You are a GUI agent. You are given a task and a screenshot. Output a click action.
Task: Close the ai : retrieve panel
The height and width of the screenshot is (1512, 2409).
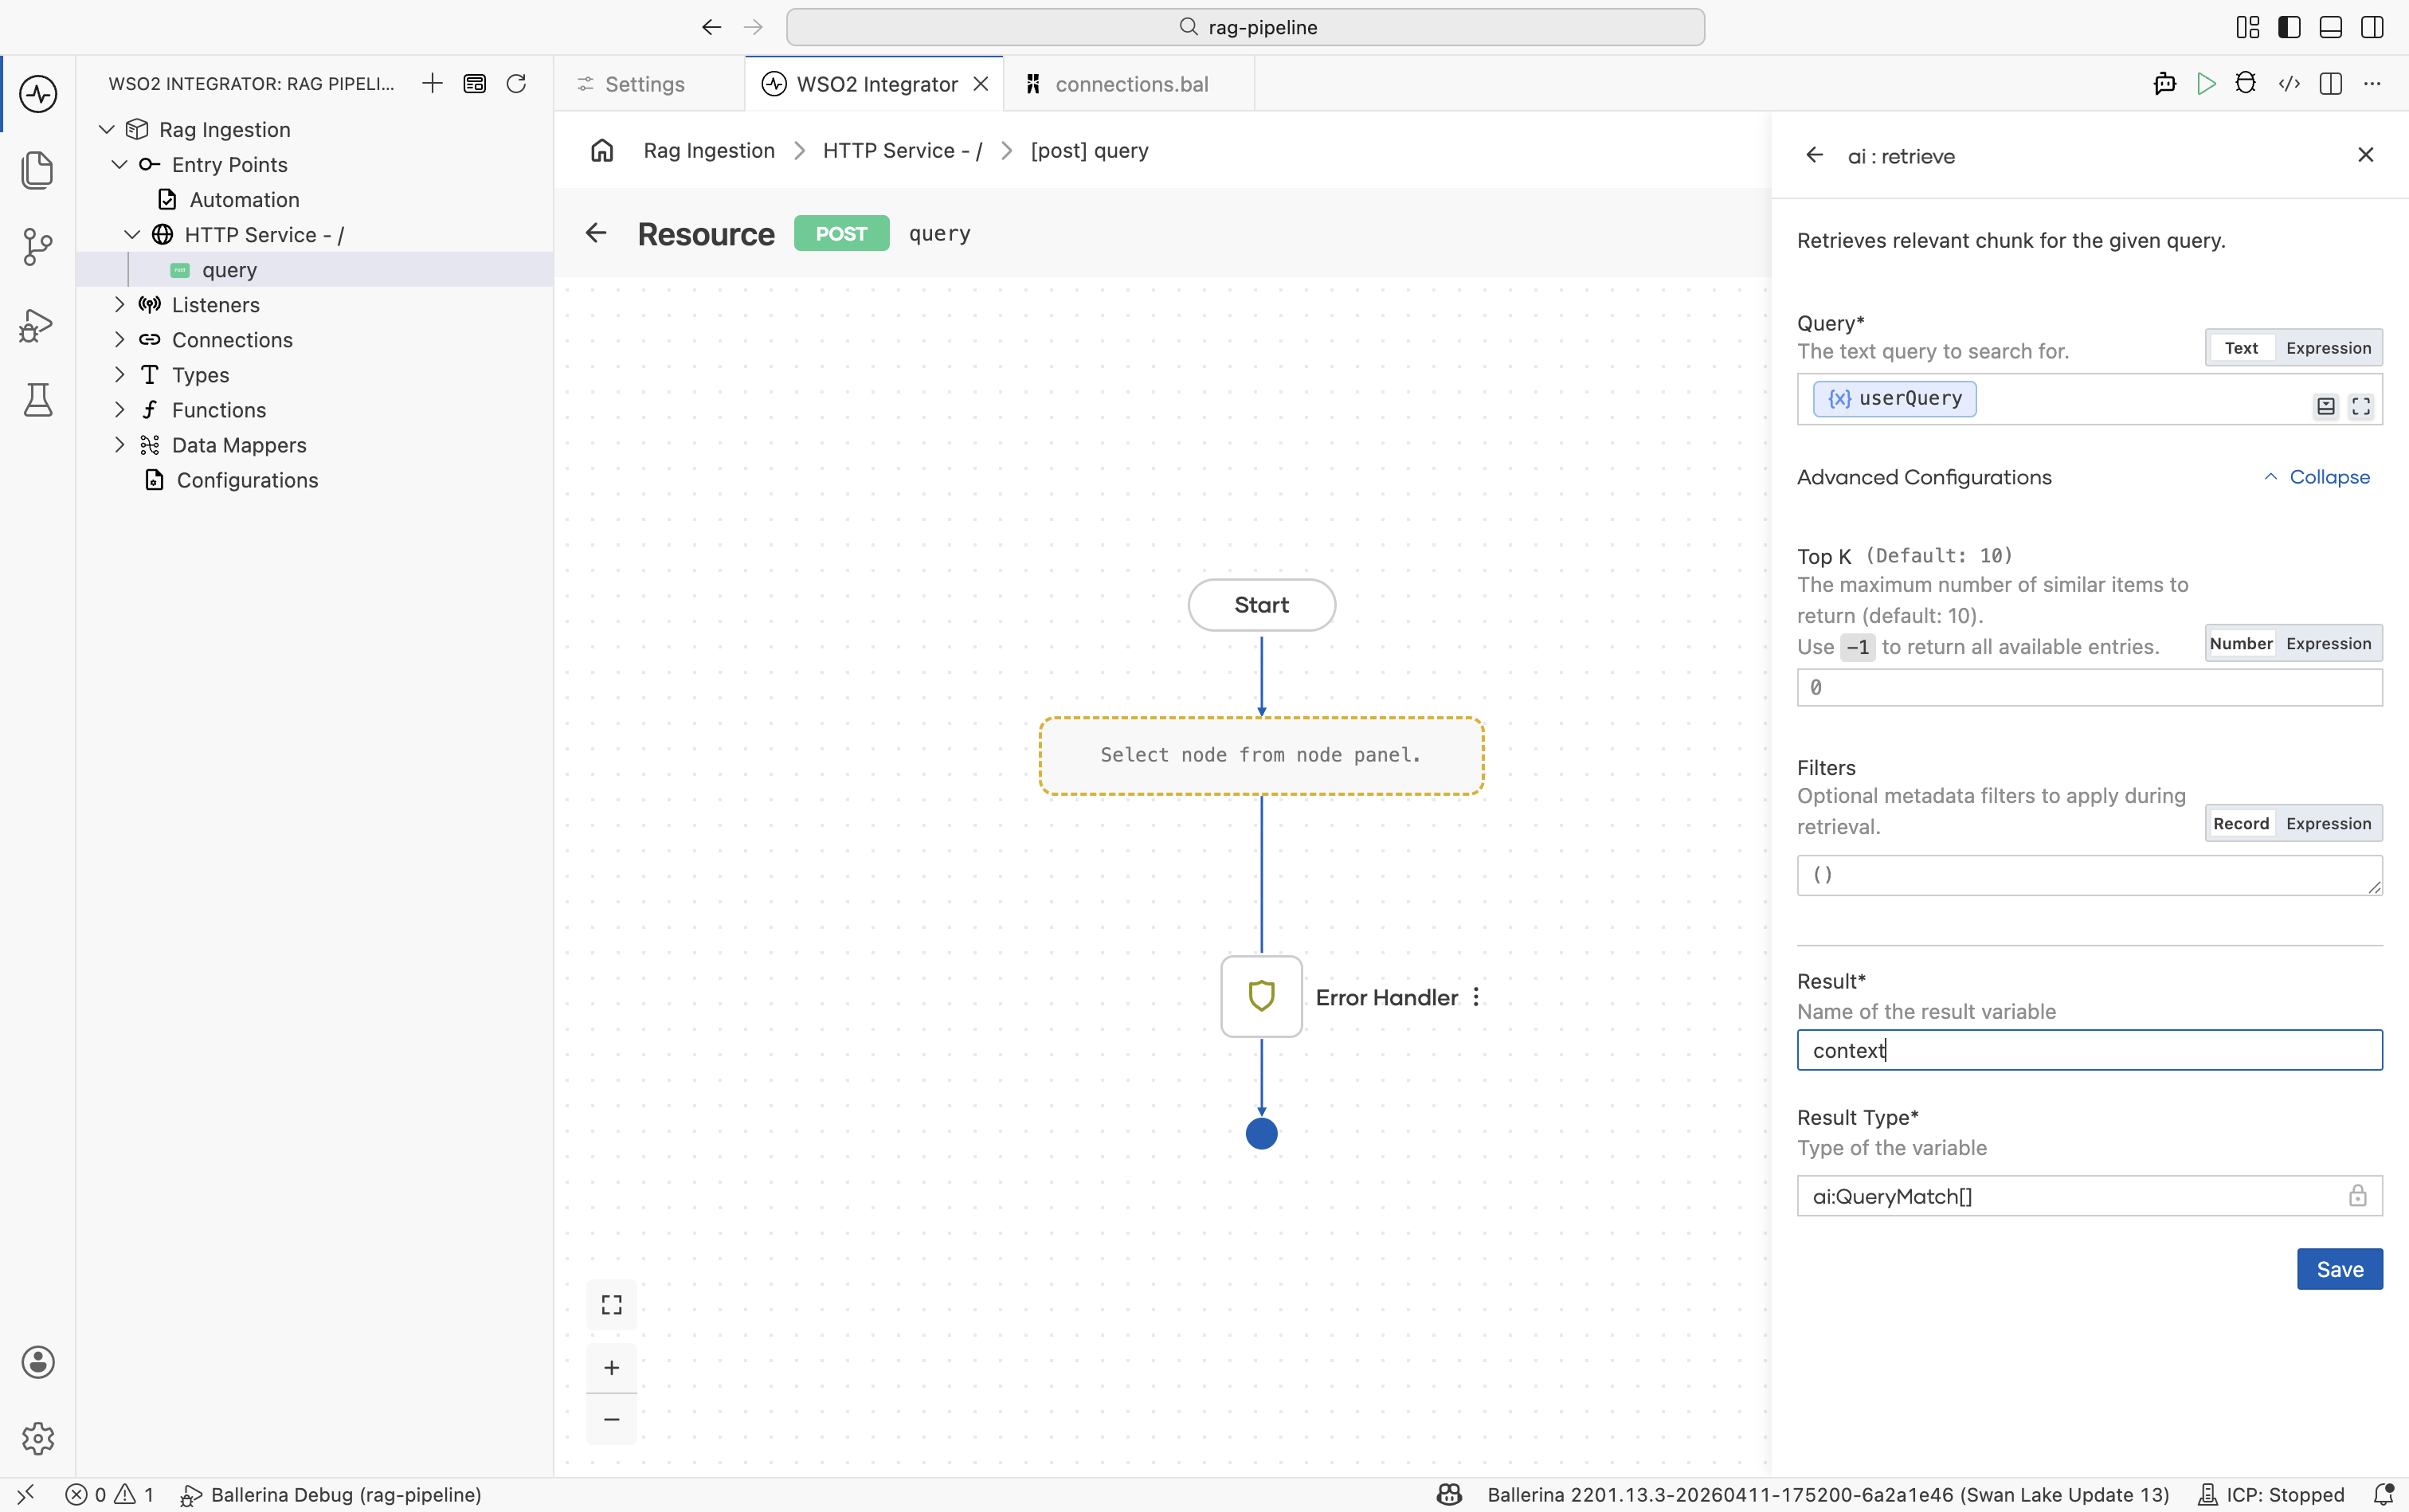point(2366,155)
